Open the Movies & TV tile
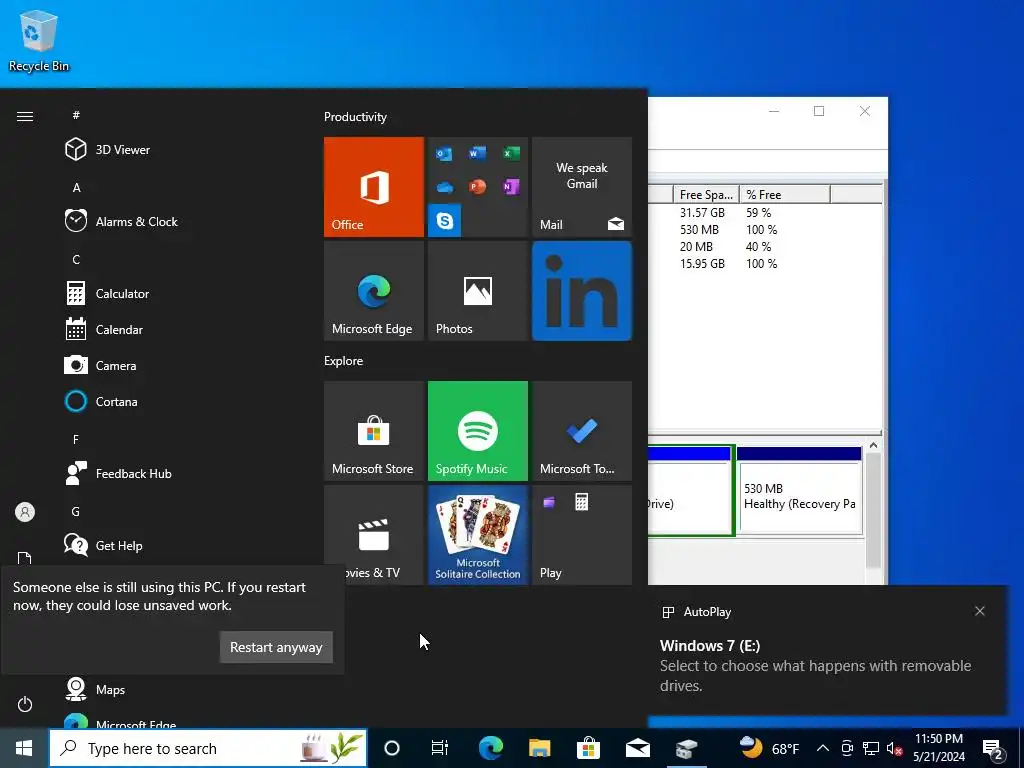1024x768 pixels. 374,535
